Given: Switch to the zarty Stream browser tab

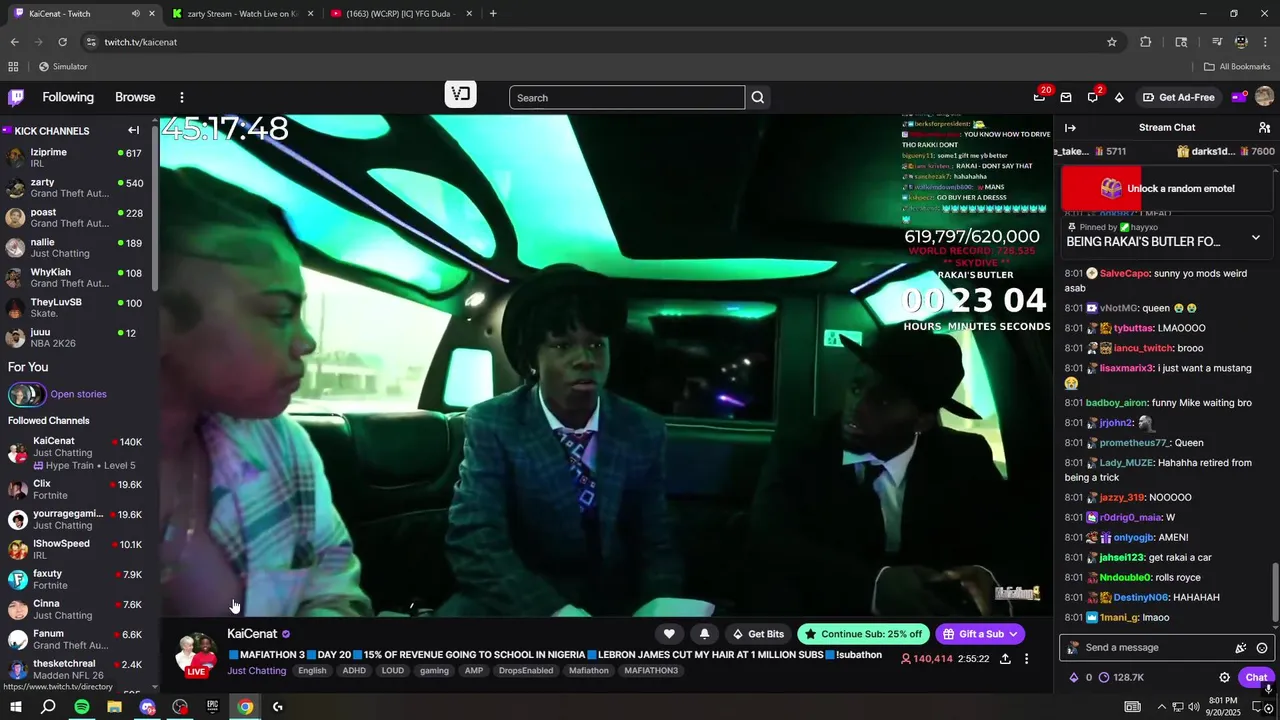Looking at the screenshot, I should click(243, 13).
